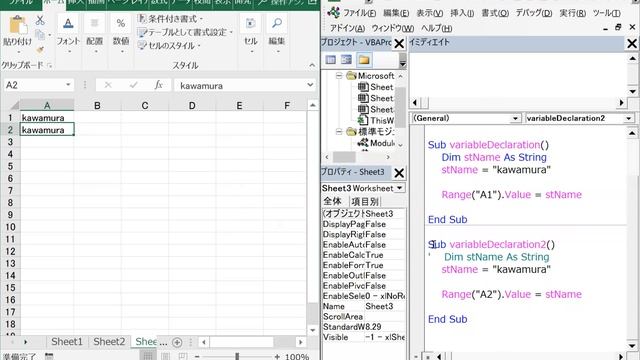Open ツール(T) menu in VBA editor
This screenshot has height=360, width=640.
click(607, 13)
